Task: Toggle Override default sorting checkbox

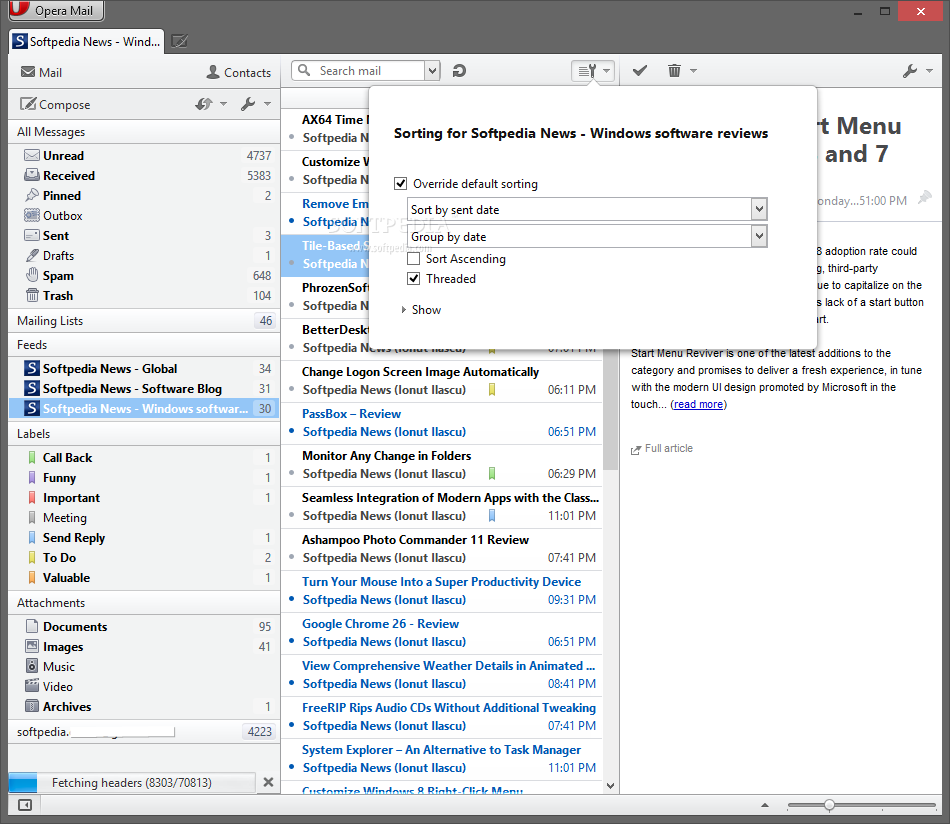Action: pos(400,184)
